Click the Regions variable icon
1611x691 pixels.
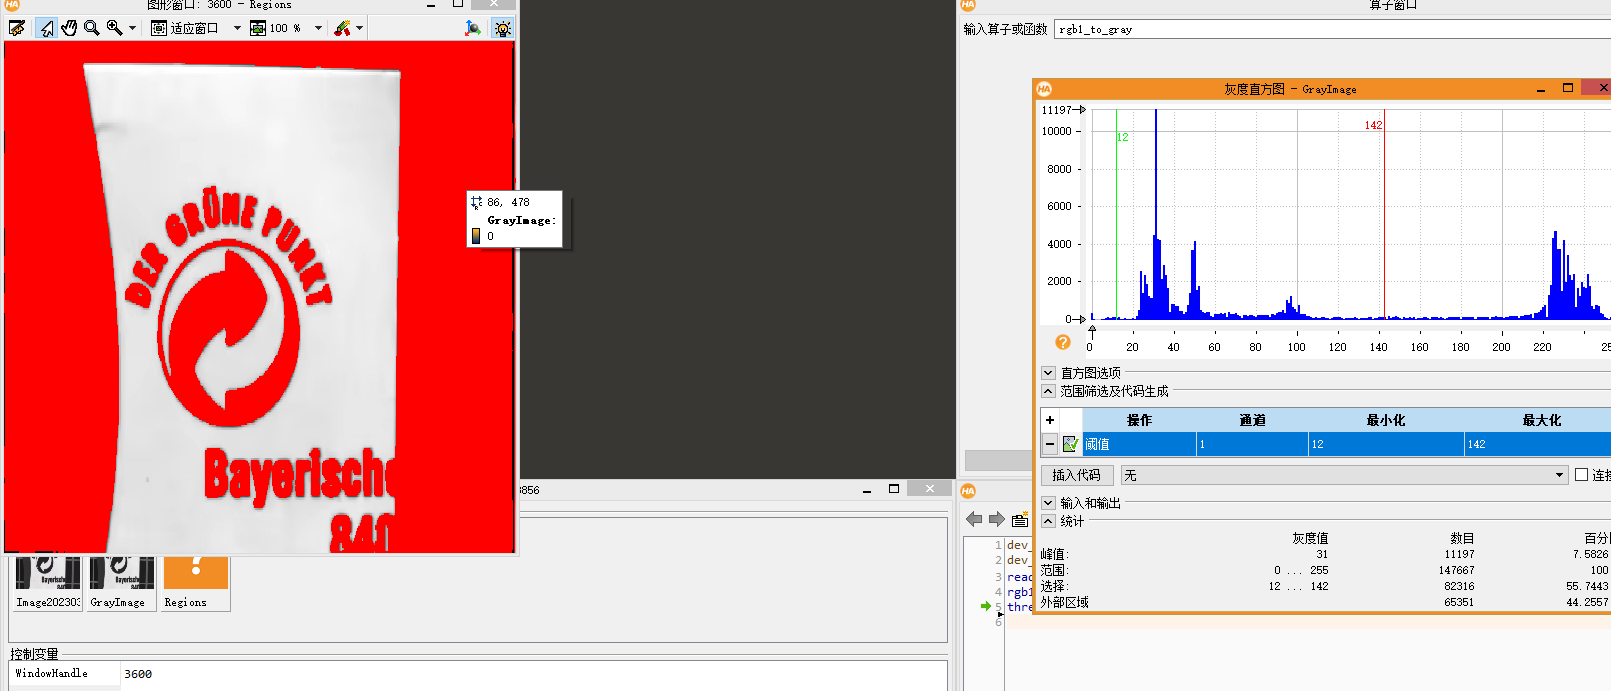pos(195,582)
